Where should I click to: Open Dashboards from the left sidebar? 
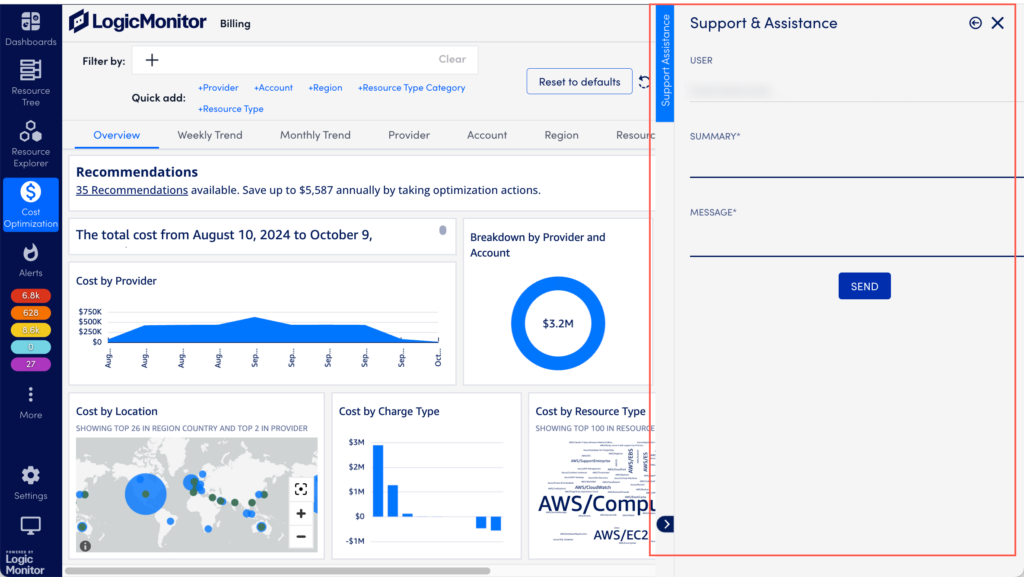(x=30, y=24)
